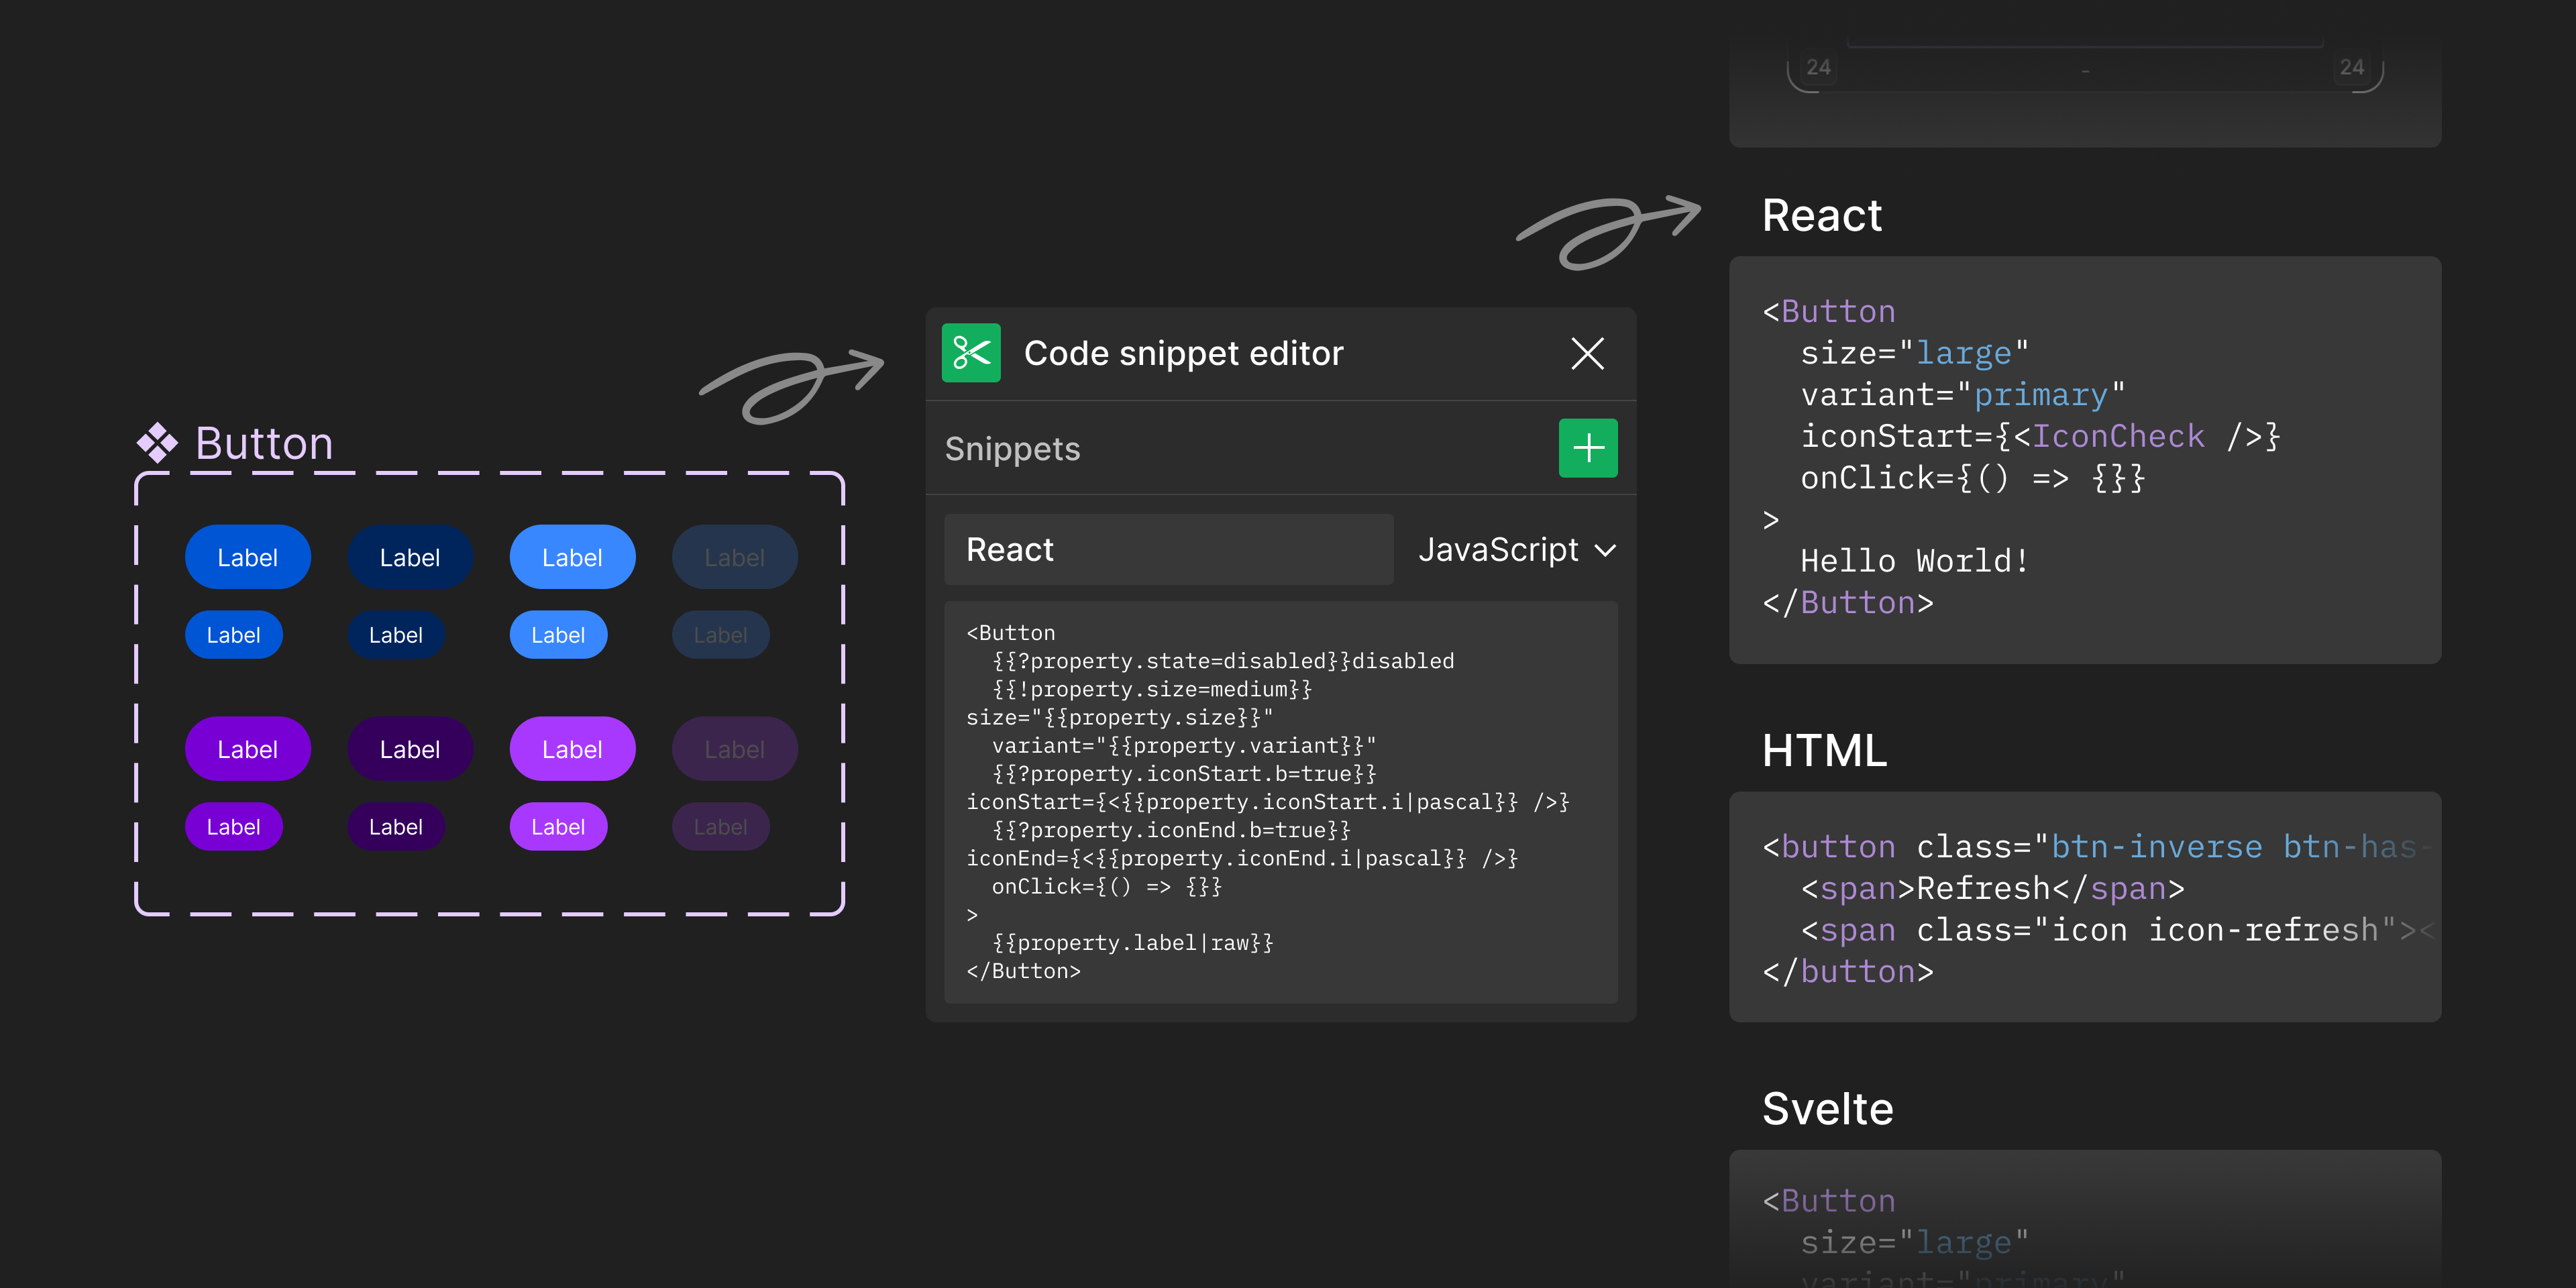Click the green scissors plugin icon
The image size is (2576, 1288).
coord(970,353)
